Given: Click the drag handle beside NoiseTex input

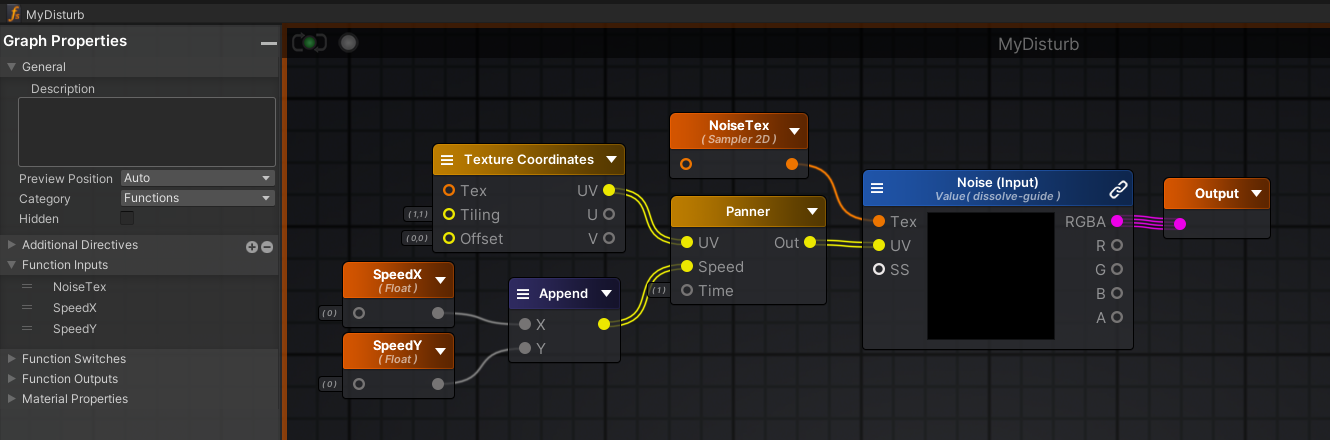Looking at the screenshot, I should click(28, 286).
